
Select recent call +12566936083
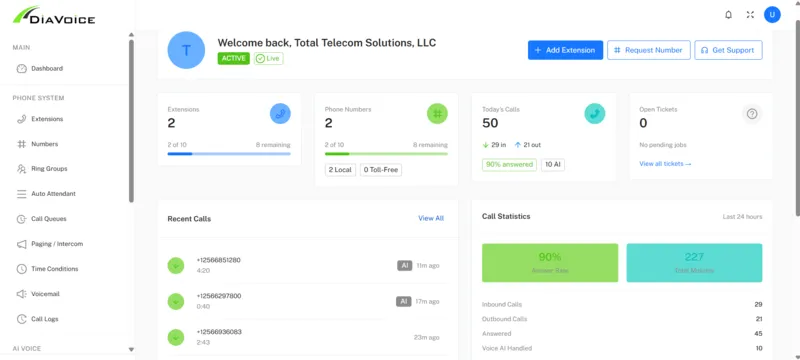tap(307, 337)
